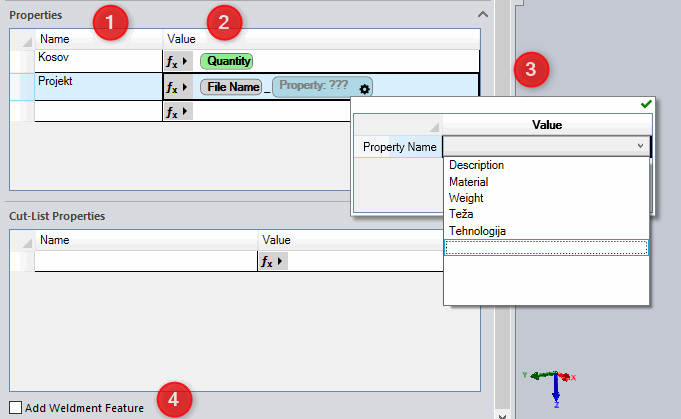Image resolution: width=681 pixels, height=419 pixels.
Task: Open the Property Name dropdown arrow
Action: pyautogui.click(x=640, y=146)
